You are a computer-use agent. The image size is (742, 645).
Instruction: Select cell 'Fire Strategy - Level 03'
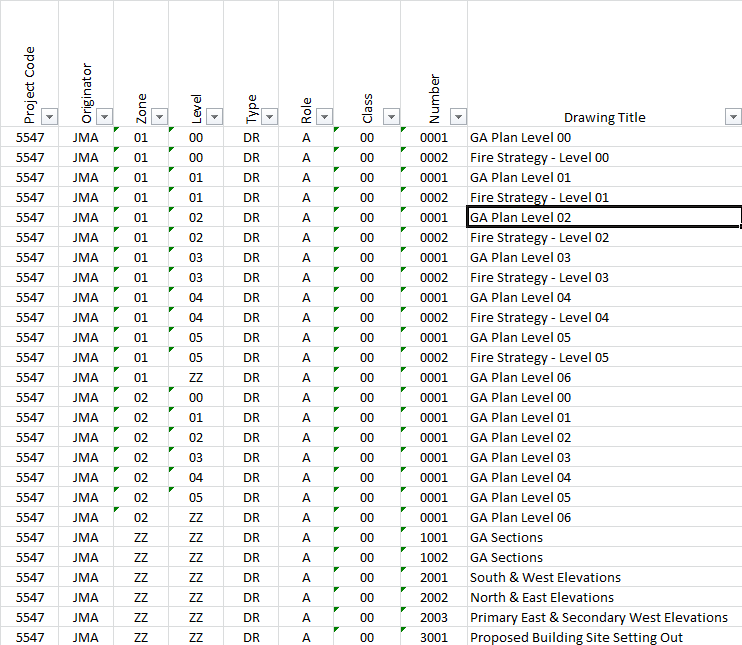(604, 277)
